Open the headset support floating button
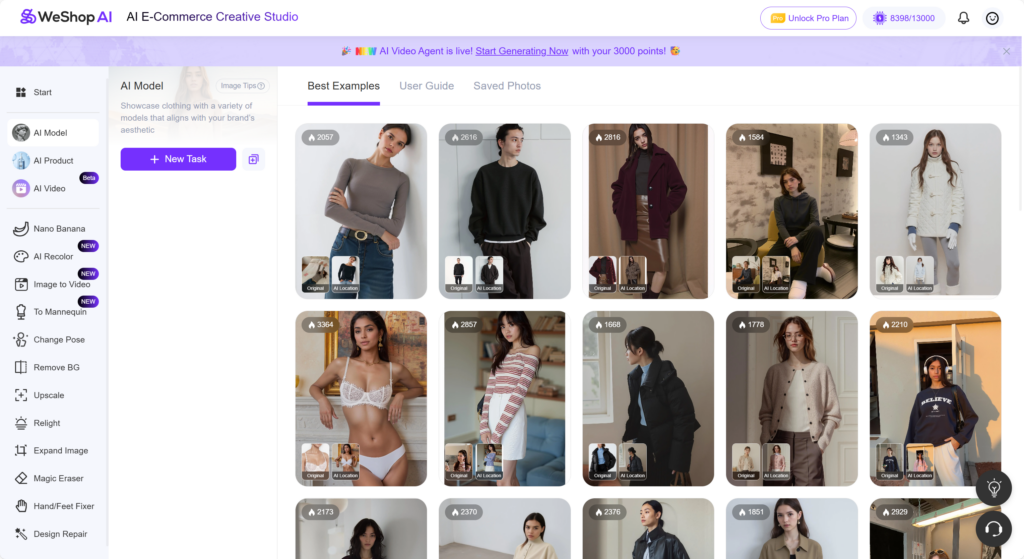Image resolution: width=1024 pixels, height=559 pixels. click(994, 528)
